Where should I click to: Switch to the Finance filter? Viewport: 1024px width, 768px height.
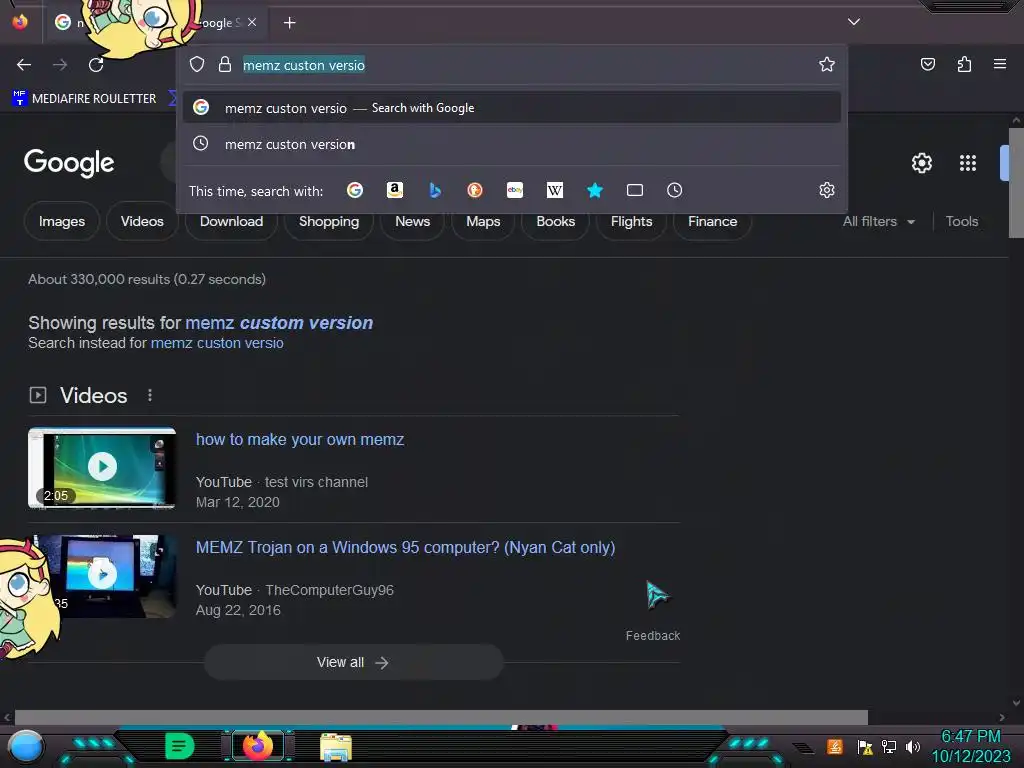(x=712, y=221)
